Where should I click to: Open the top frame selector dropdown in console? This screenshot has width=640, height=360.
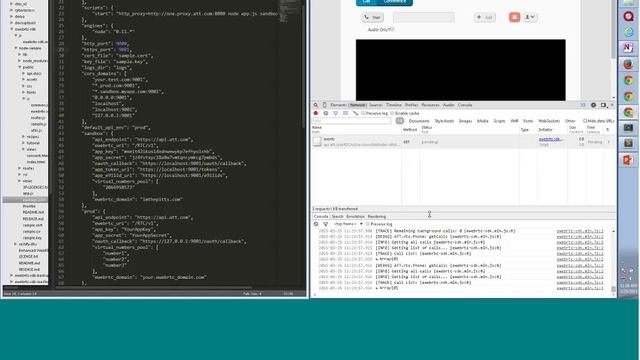click(348, 224)
